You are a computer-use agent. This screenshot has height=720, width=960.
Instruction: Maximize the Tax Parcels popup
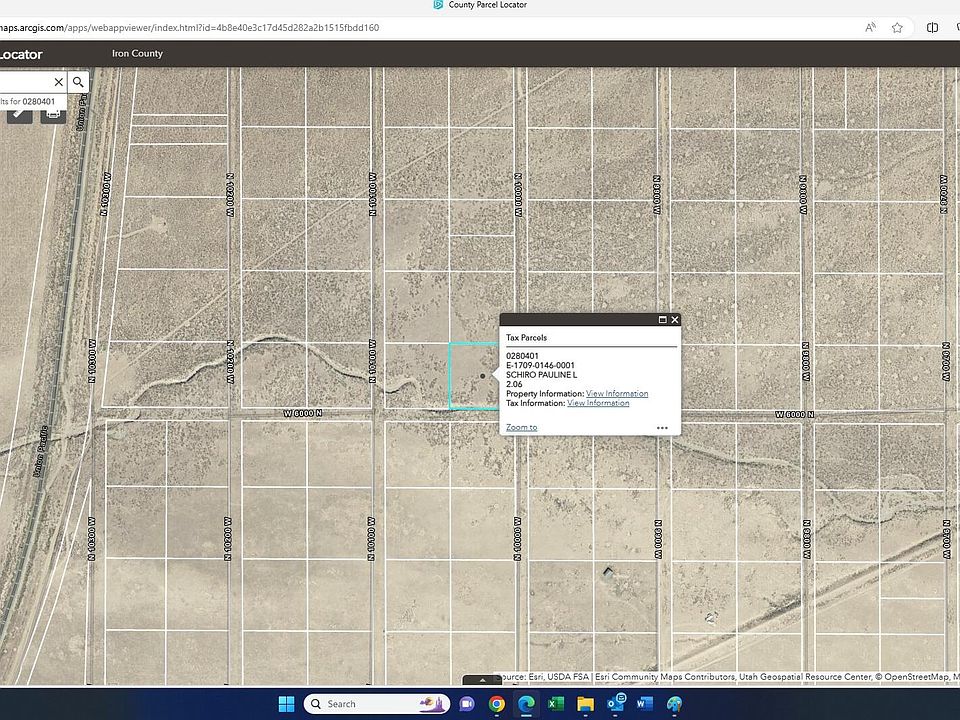pos(662,320)
